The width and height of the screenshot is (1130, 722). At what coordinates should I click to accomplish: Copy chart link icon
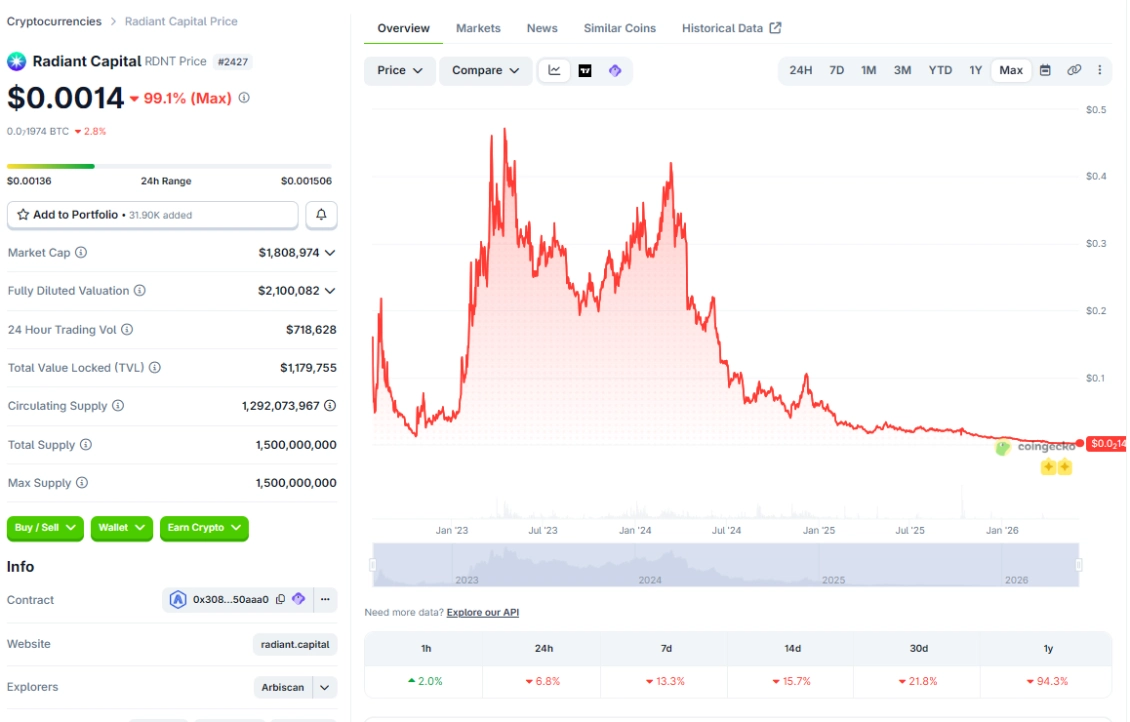pos(1074,70)
